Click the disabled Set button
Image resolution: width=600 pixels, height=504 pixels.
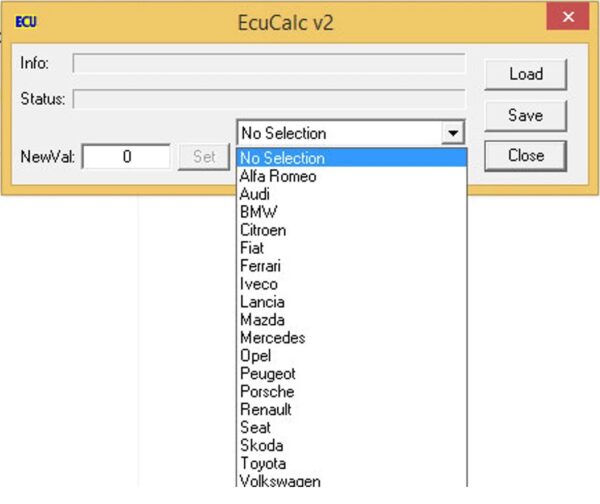click(204, 157)
